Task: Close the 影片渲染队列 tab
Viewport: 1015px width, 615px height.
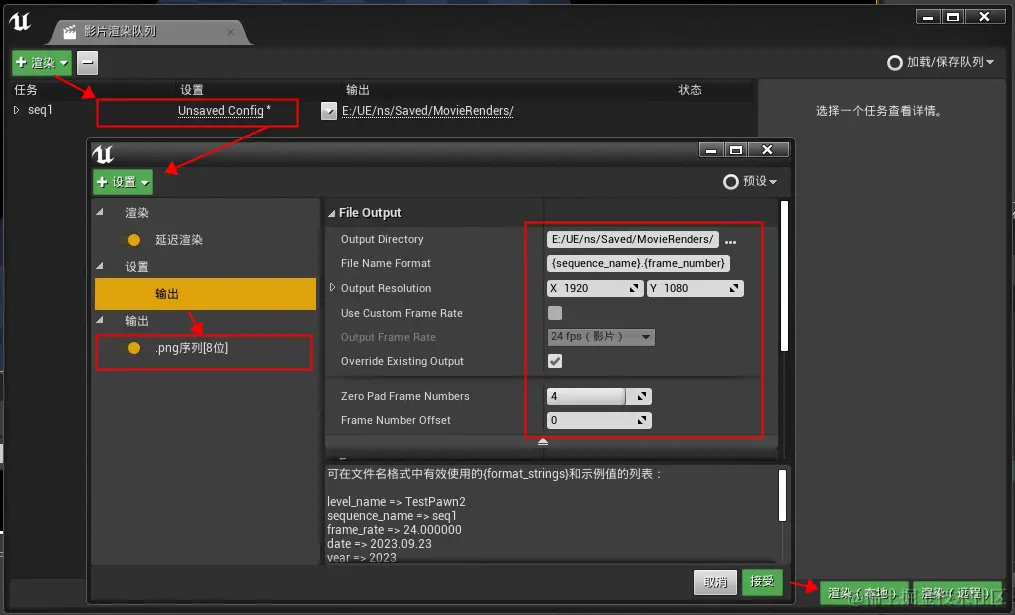Action: pos(231,32)
